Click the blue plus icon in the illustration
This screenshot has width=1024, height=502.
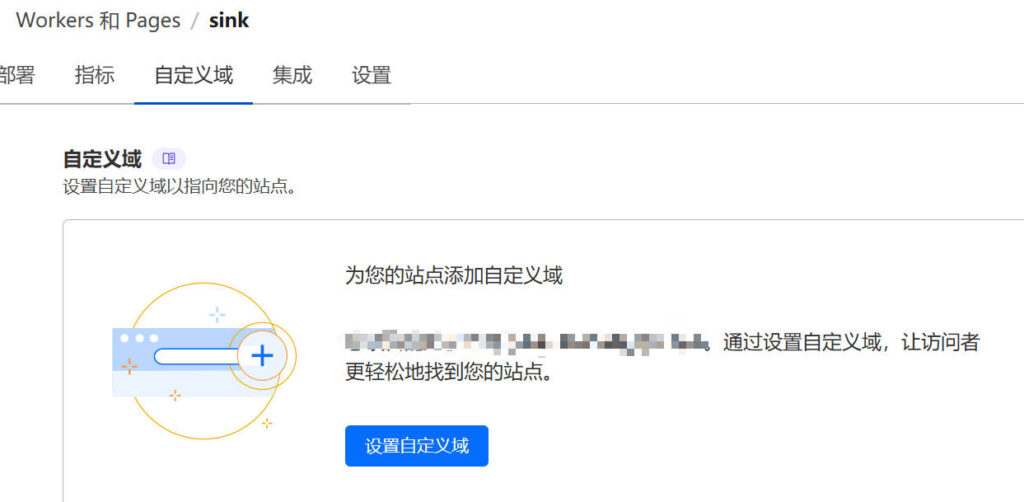262,356
